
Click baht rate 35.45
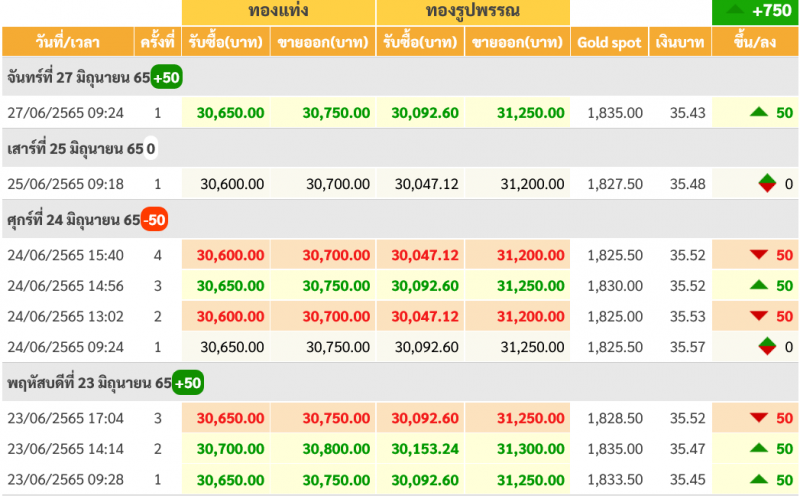point(688,480)
